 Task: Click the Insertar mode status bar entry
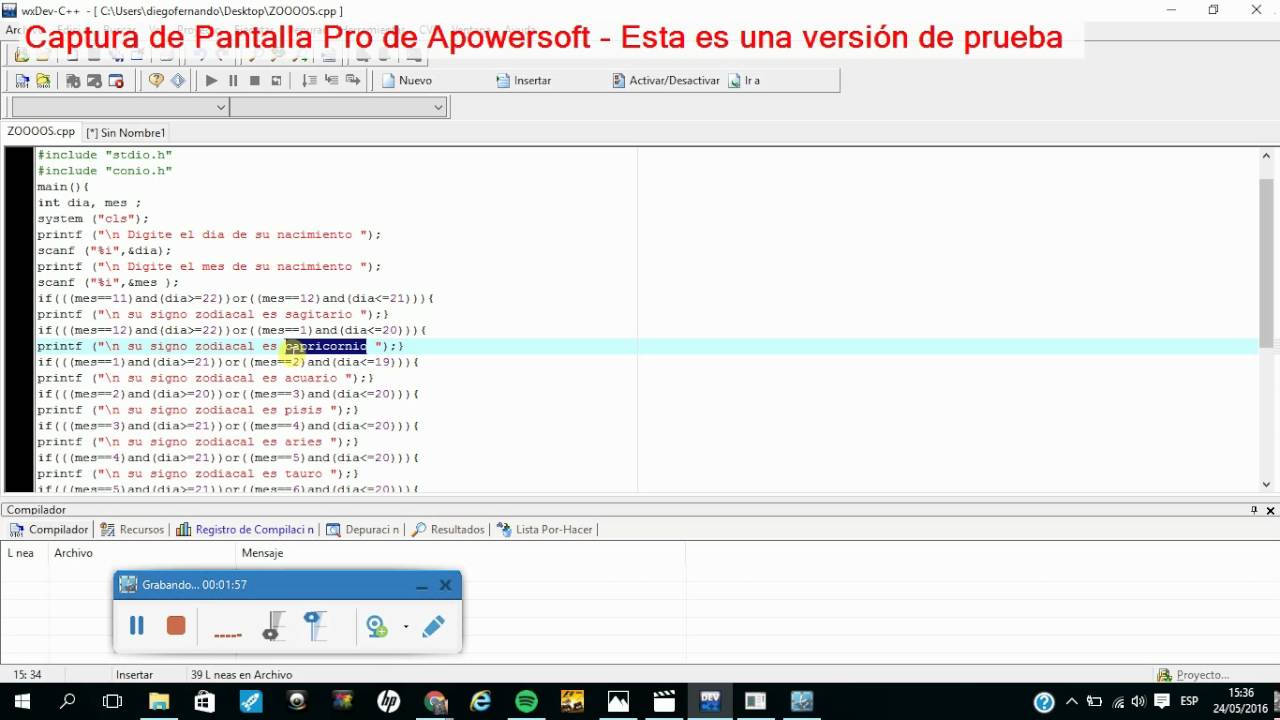tap(134, 675)
